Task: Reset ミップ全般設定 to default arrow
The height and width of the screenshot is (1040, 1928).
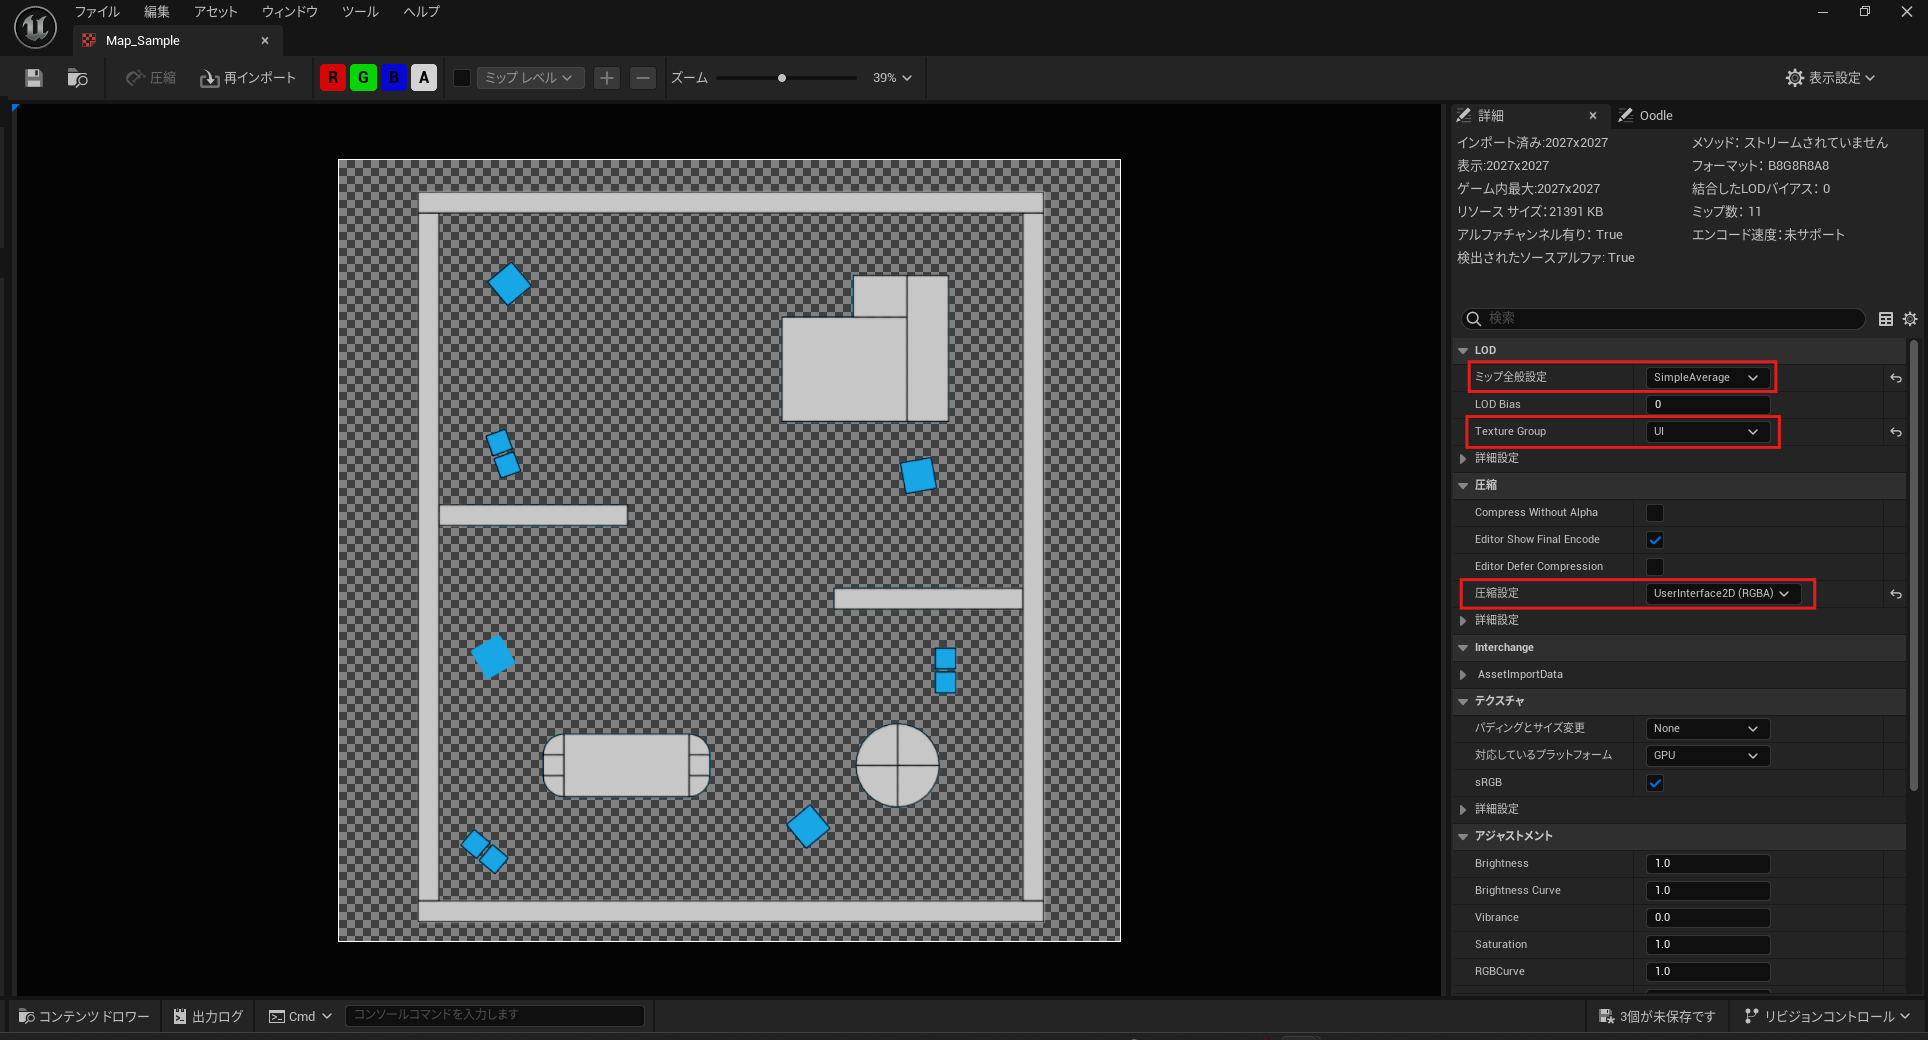Action: [1895, 378]
